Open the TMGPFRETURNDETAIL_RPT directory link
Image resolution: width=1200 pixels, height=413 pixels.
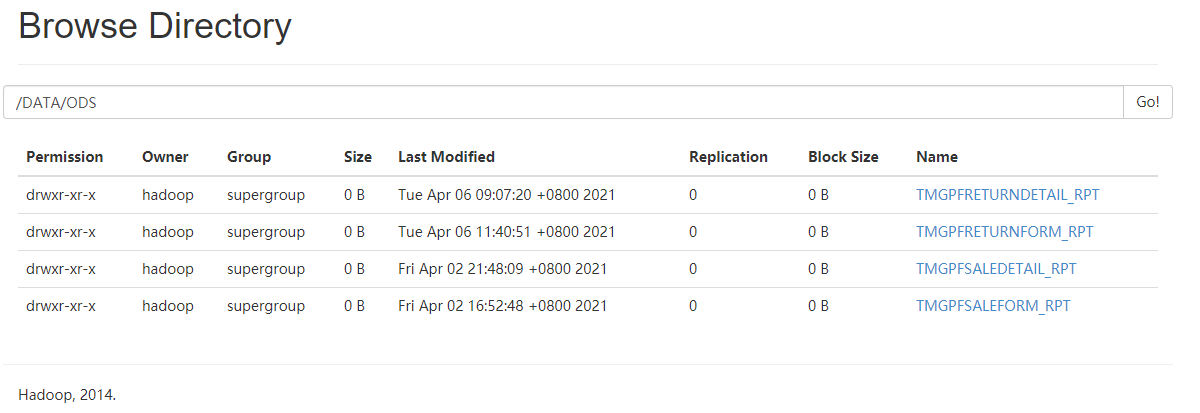(x=1007, y=195)
